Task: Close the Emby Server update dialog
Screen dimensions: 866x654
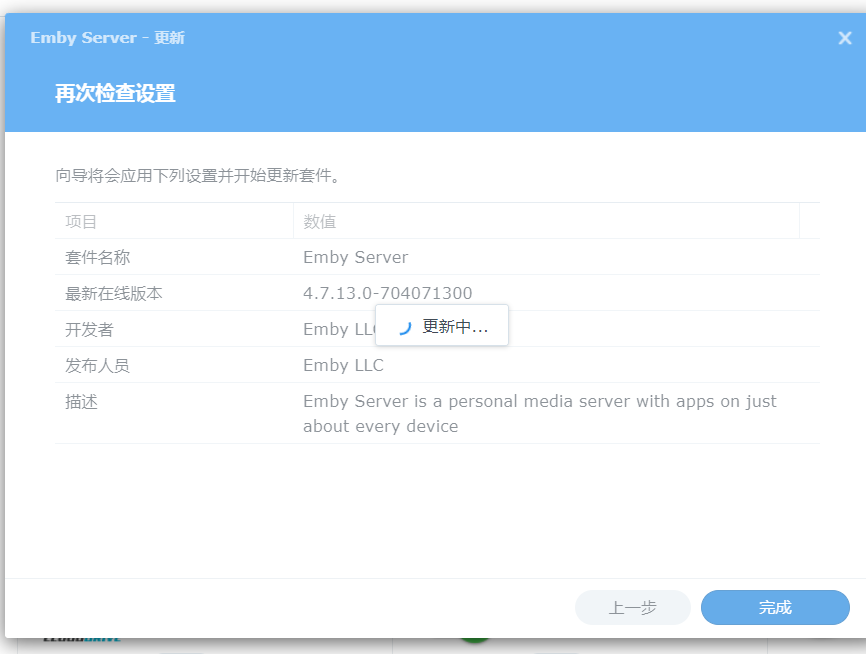Action: pyautogui.click(x=844, y=38)
